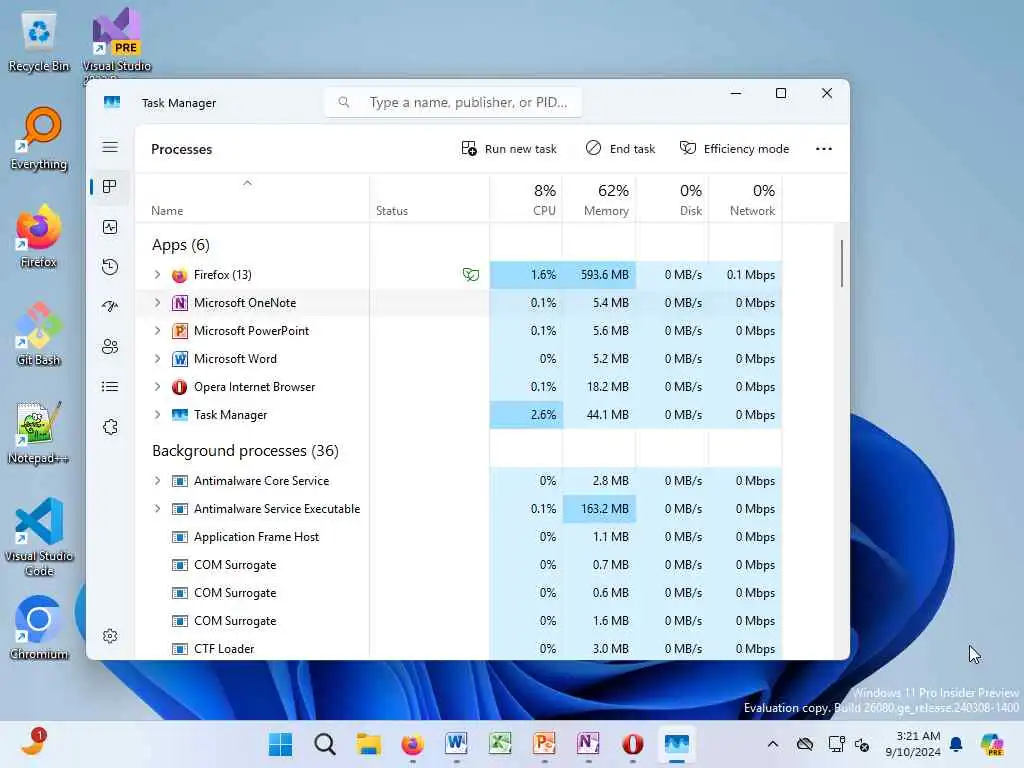Open the Task Manager hamburger navigation menu
The image size is (1024, 768).
tap(110, 147)
